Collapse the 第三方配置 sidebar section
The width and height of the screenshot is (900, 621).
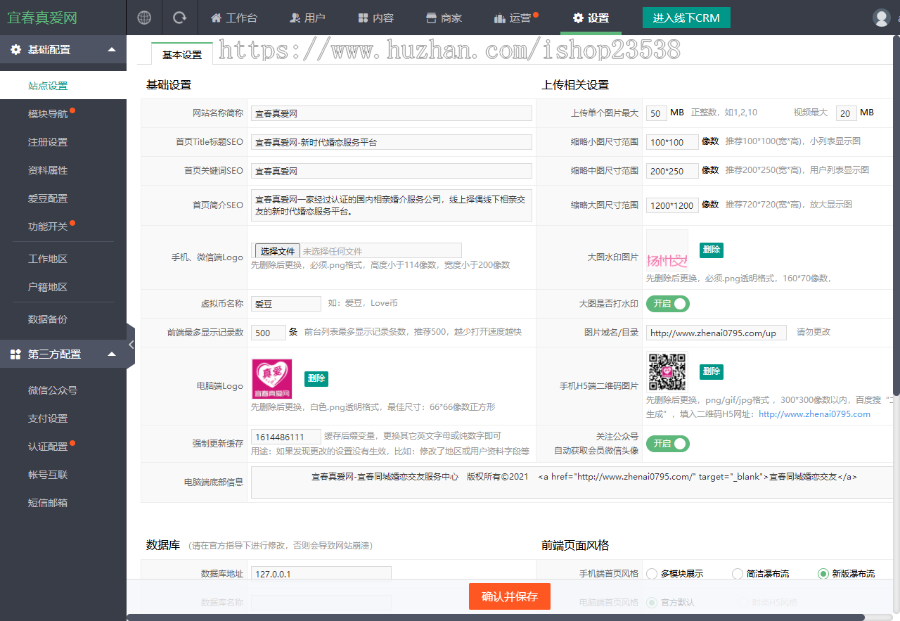[111, 354]
